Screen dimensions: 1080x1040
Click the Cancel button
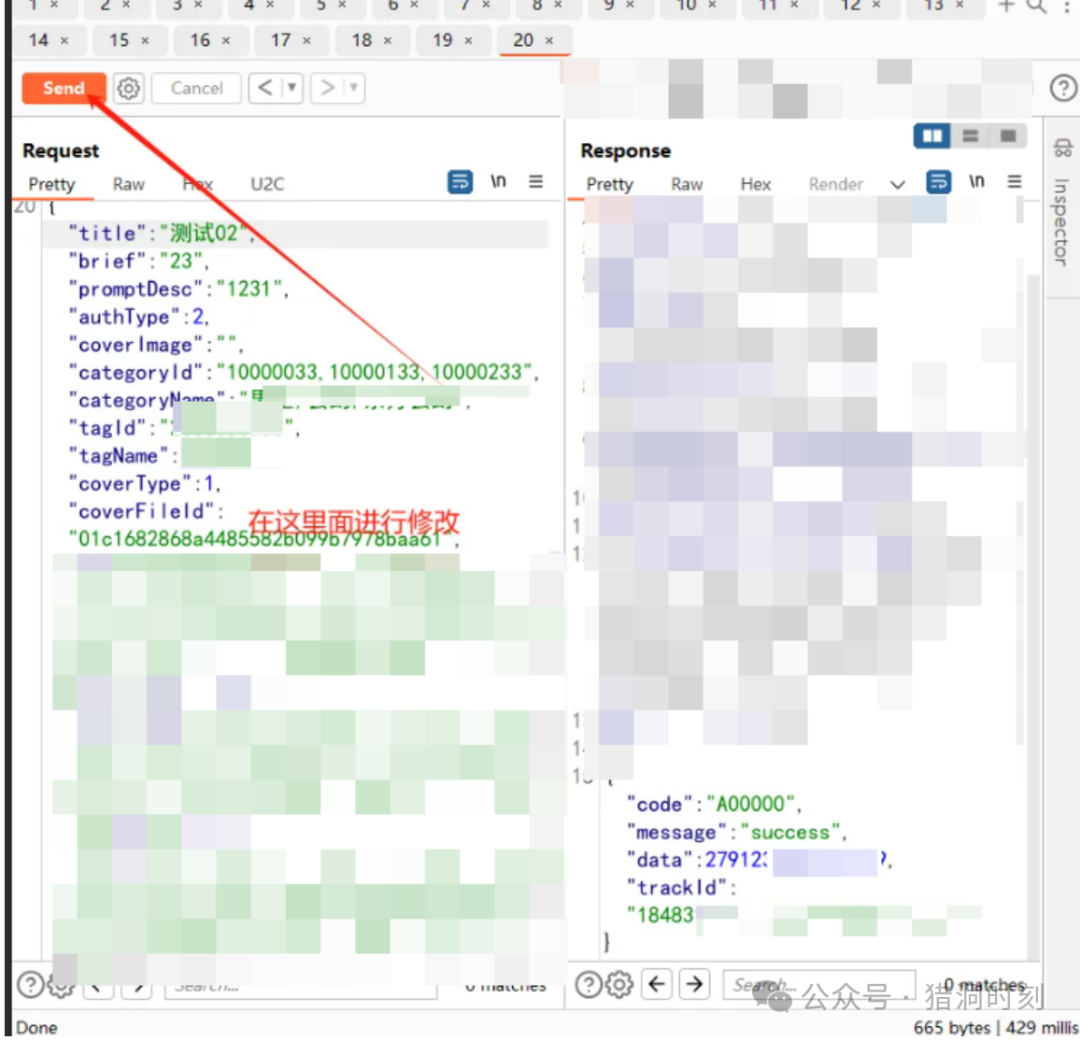click(196, 88)
